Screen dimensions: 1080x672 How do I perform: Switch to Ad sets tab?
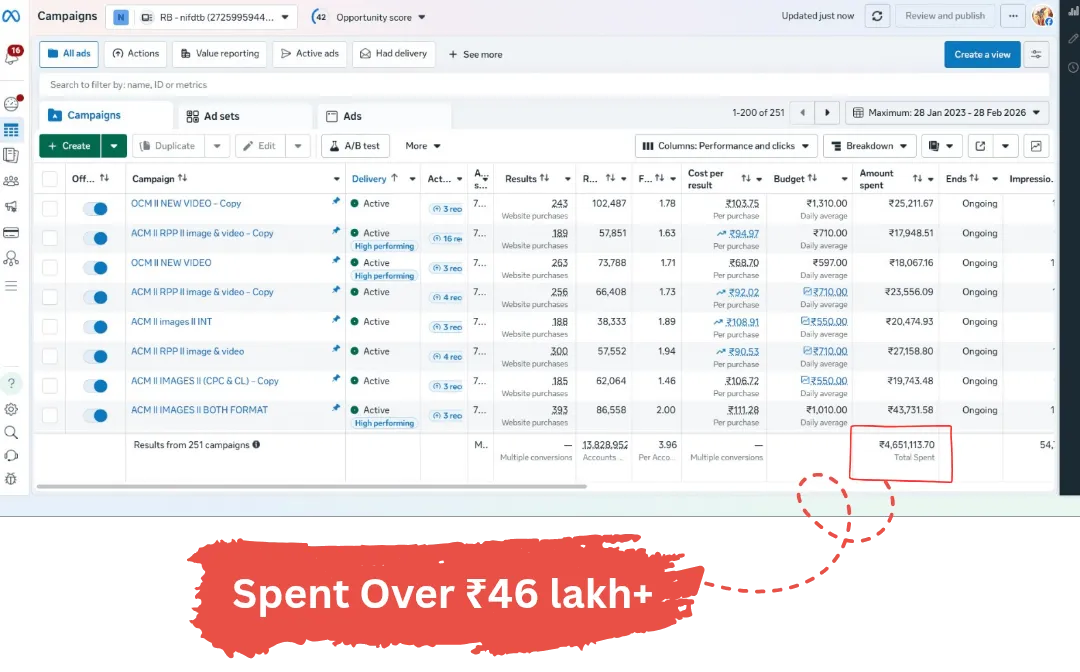coord(244,116)
